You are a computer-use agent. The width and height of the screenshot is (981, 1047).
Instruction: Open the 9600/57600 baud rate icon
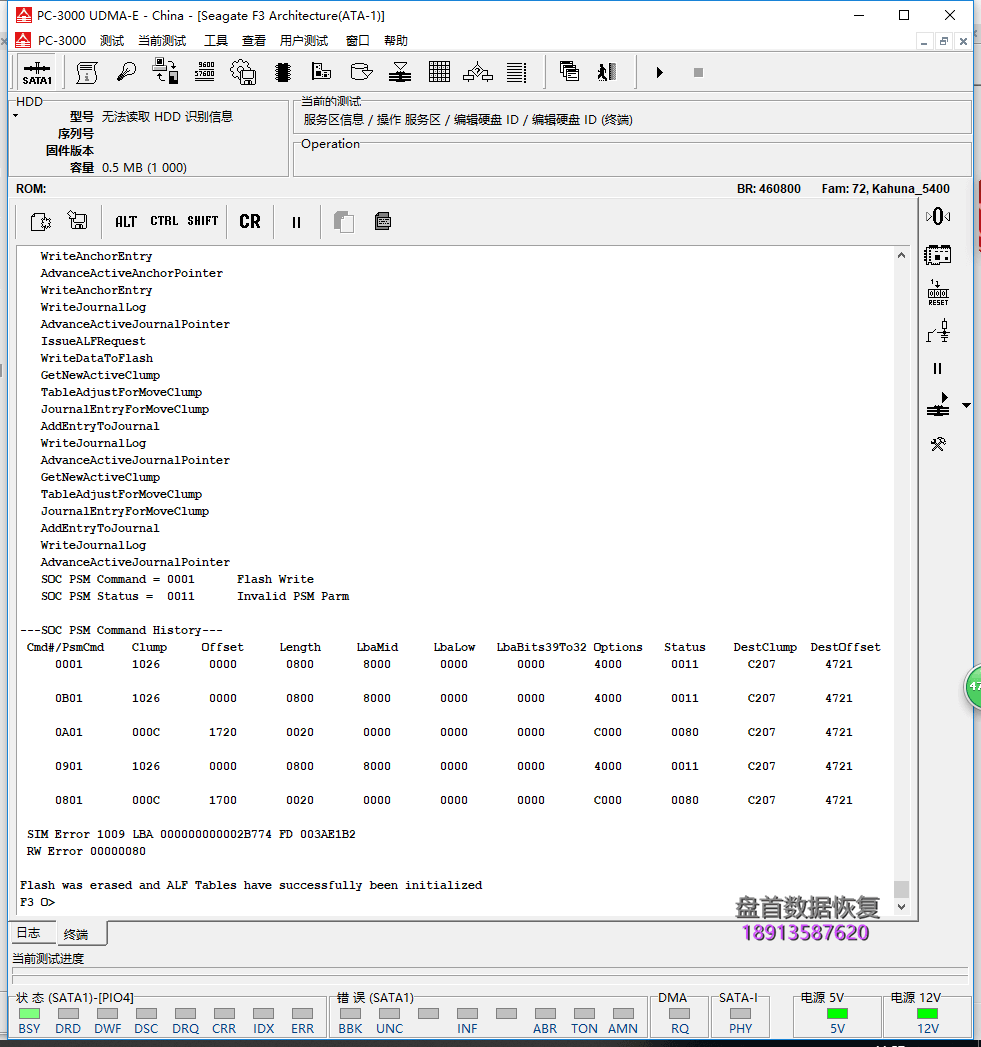[204, 71]
